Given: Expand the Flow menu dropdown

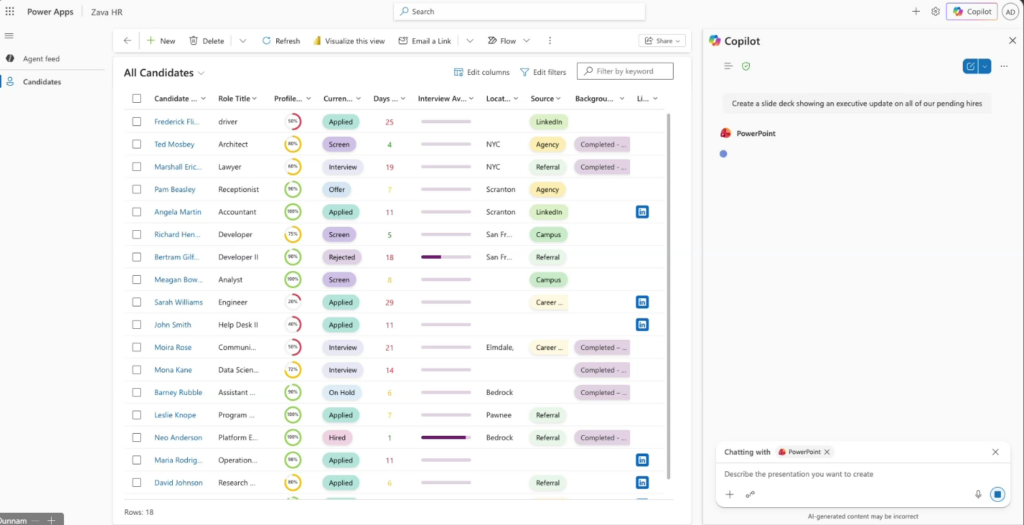Looking at the screenshot, I should 527,41.
